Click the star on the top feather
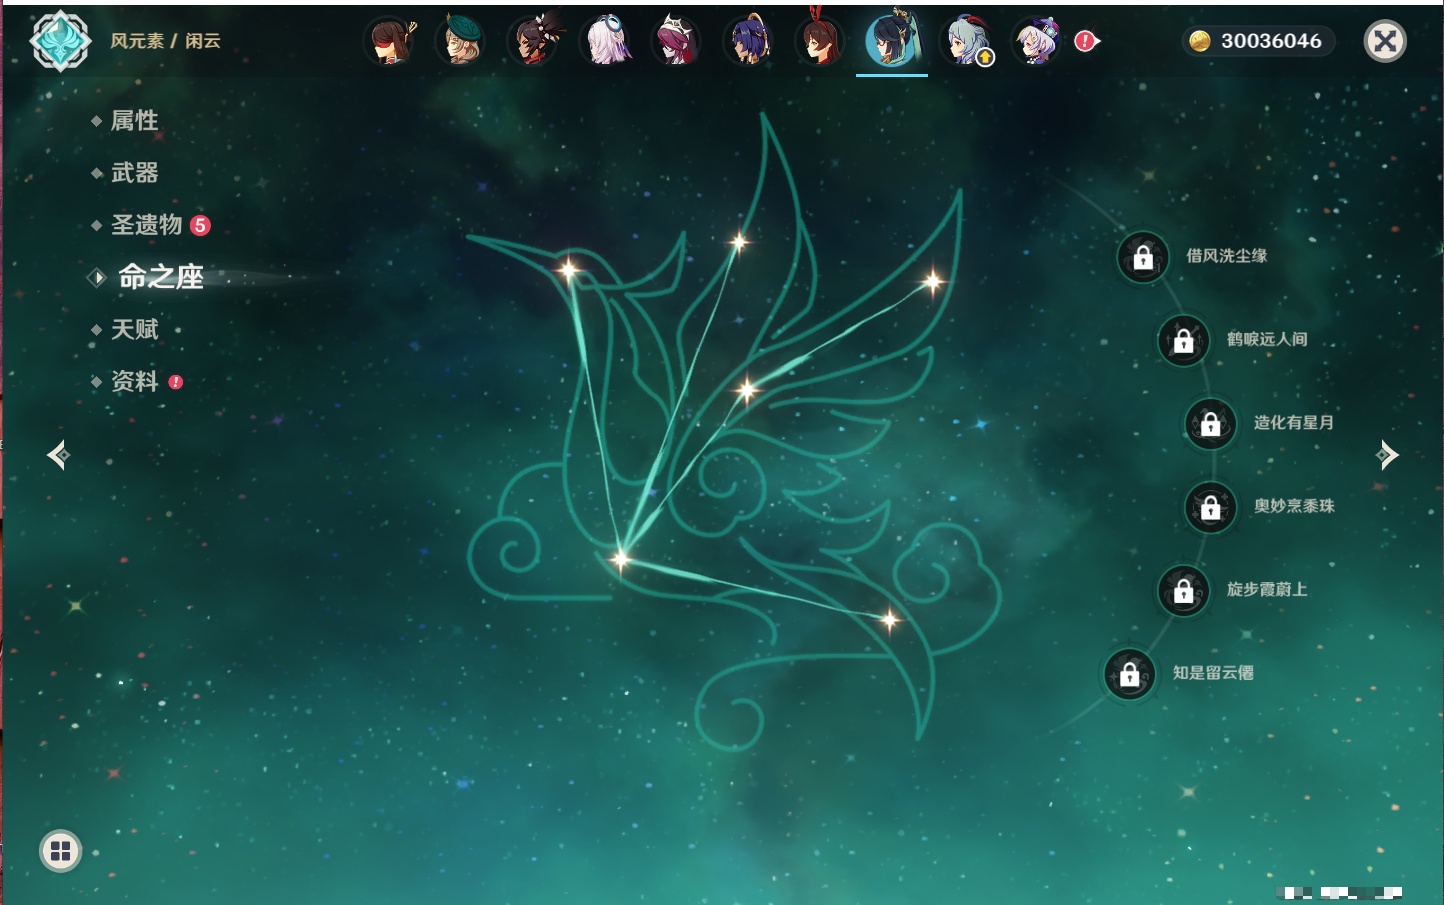The image size is (1444, 905). pyautogui.click(x=739, y=241)
